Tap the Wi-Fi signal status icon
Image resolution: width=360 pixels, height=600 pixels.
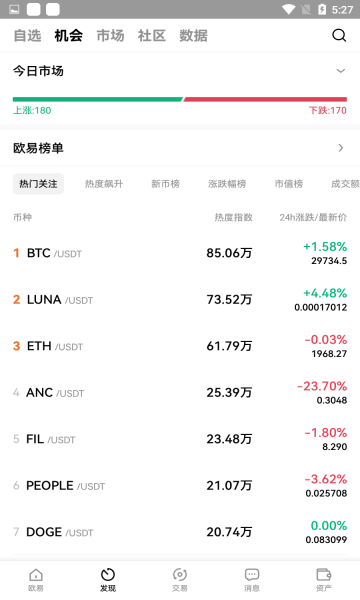(288, 10)
